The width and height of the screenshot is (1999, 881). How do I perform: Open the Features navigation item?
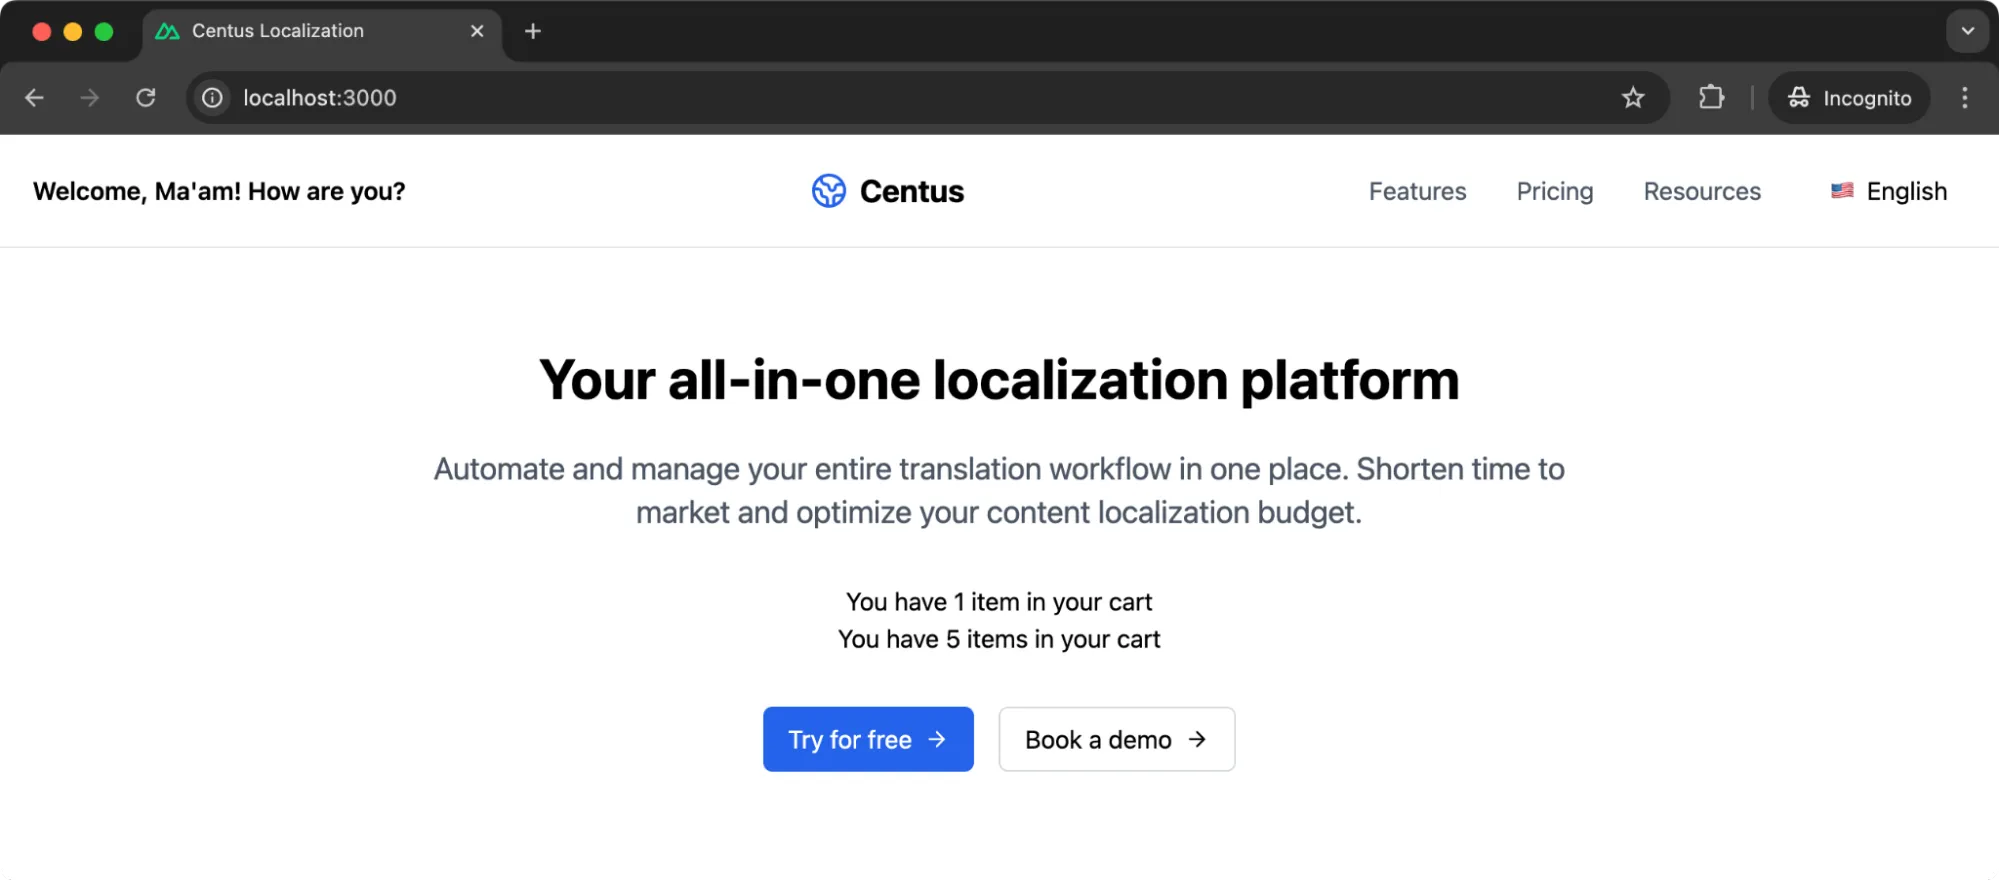[x=1417, y=191]
